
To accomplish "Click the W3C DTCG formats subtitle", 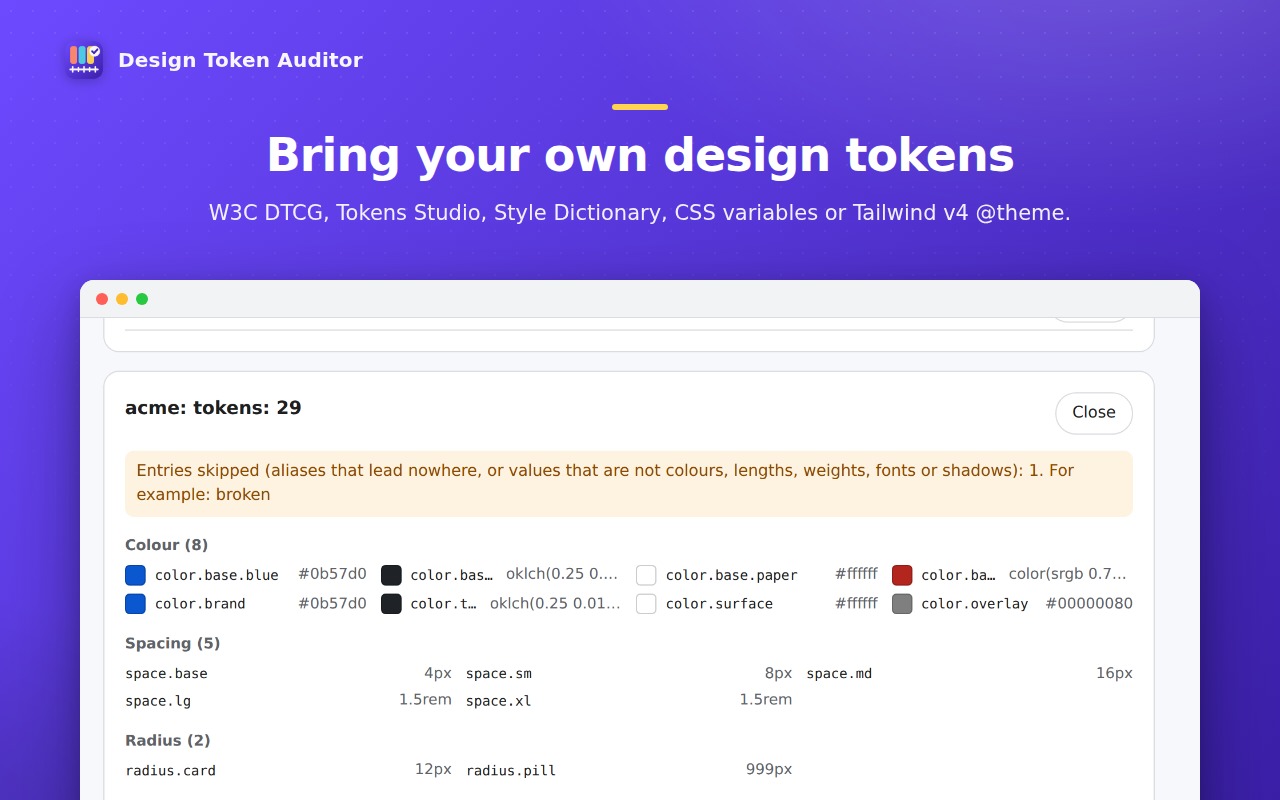I will pyautogui.click(x=640, y=213).
